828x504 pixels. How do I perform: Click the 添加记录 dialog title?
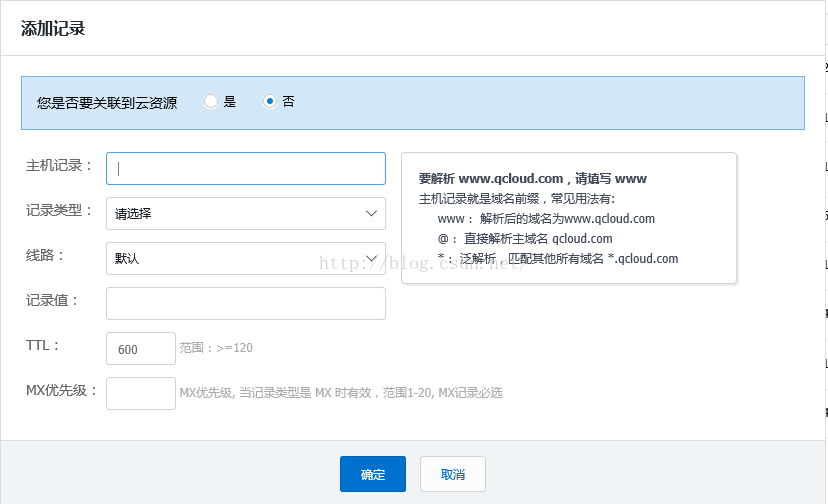(x=53, y=29)
